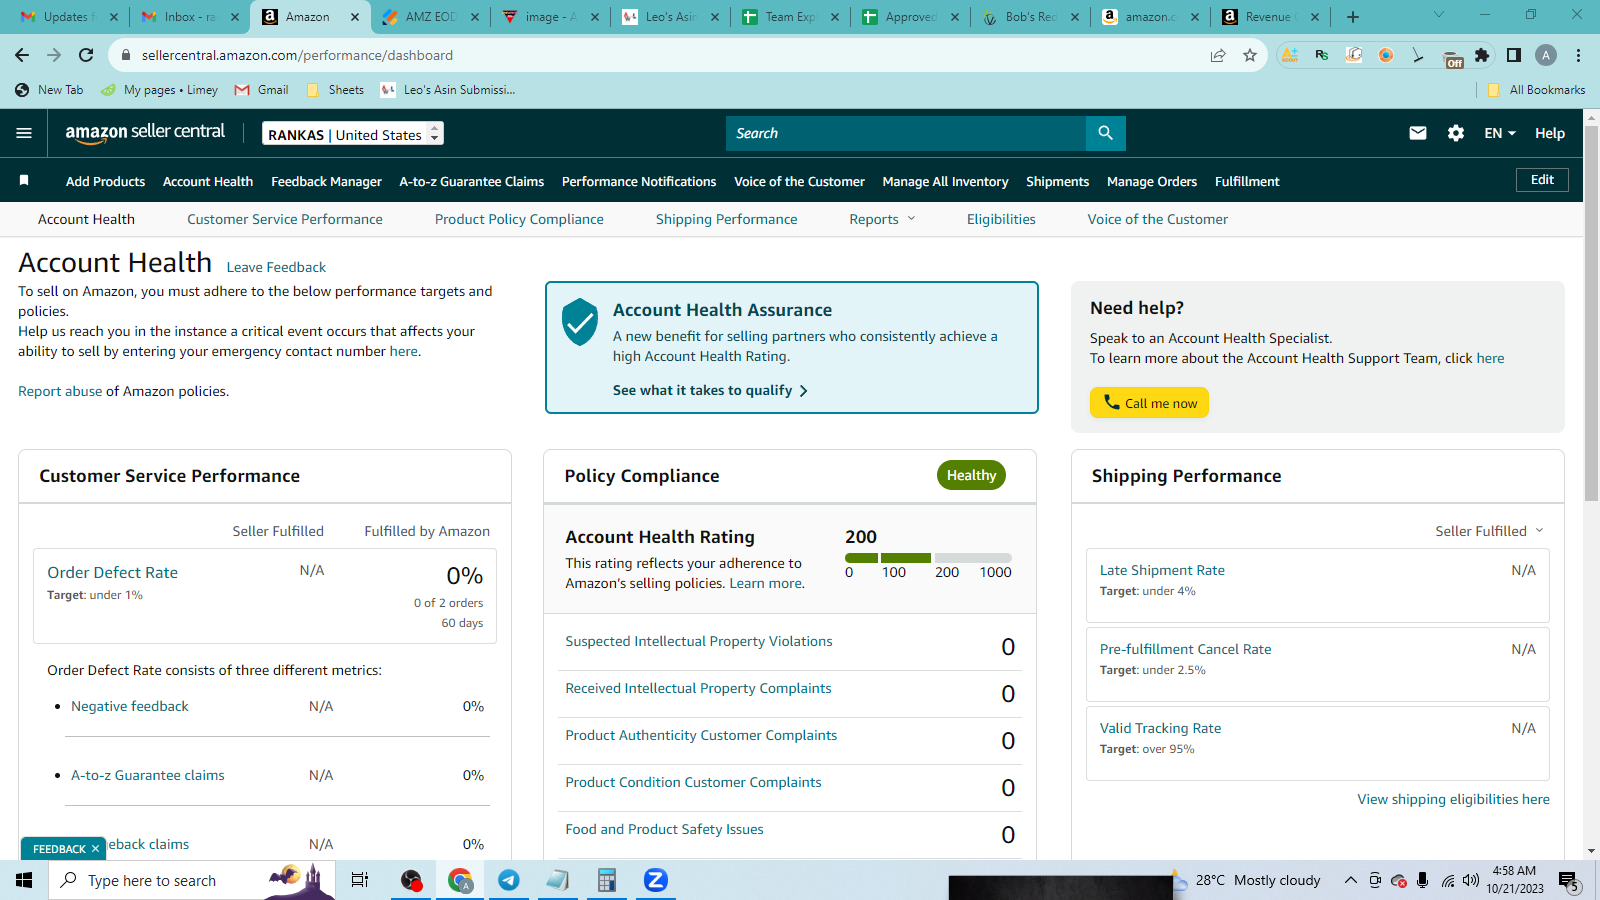This screenshot has height=900, width=1600.
Task: Open Zoom from the taskbar
Action: coord(655,880)
